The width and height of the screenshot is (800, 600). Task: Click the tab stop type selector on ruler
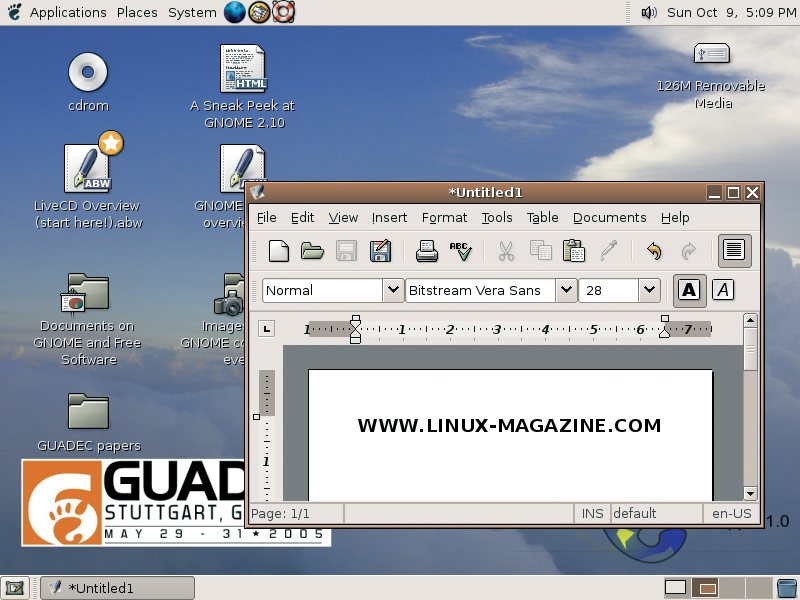(266, 329)
